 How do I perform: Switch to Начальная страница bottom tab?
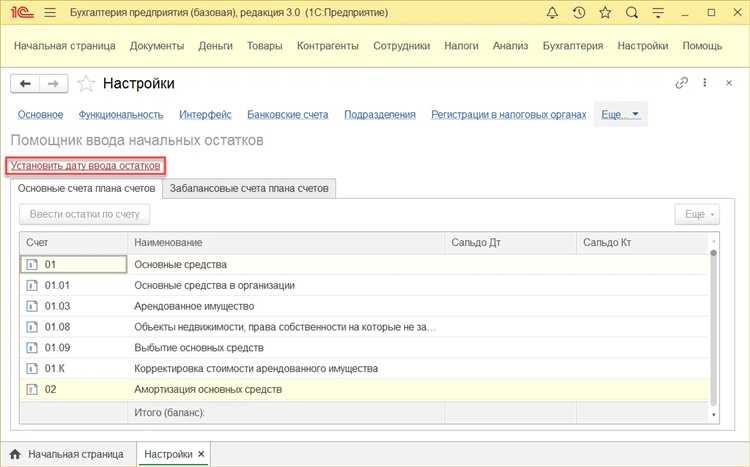[68, 454]
